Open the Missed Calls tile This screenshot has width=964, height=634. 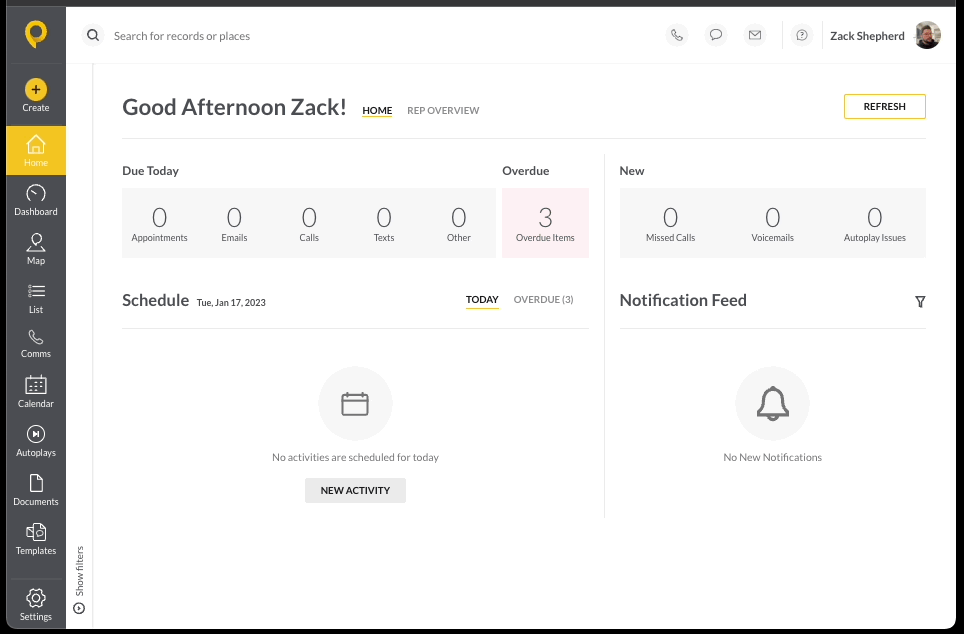(671, 223)
